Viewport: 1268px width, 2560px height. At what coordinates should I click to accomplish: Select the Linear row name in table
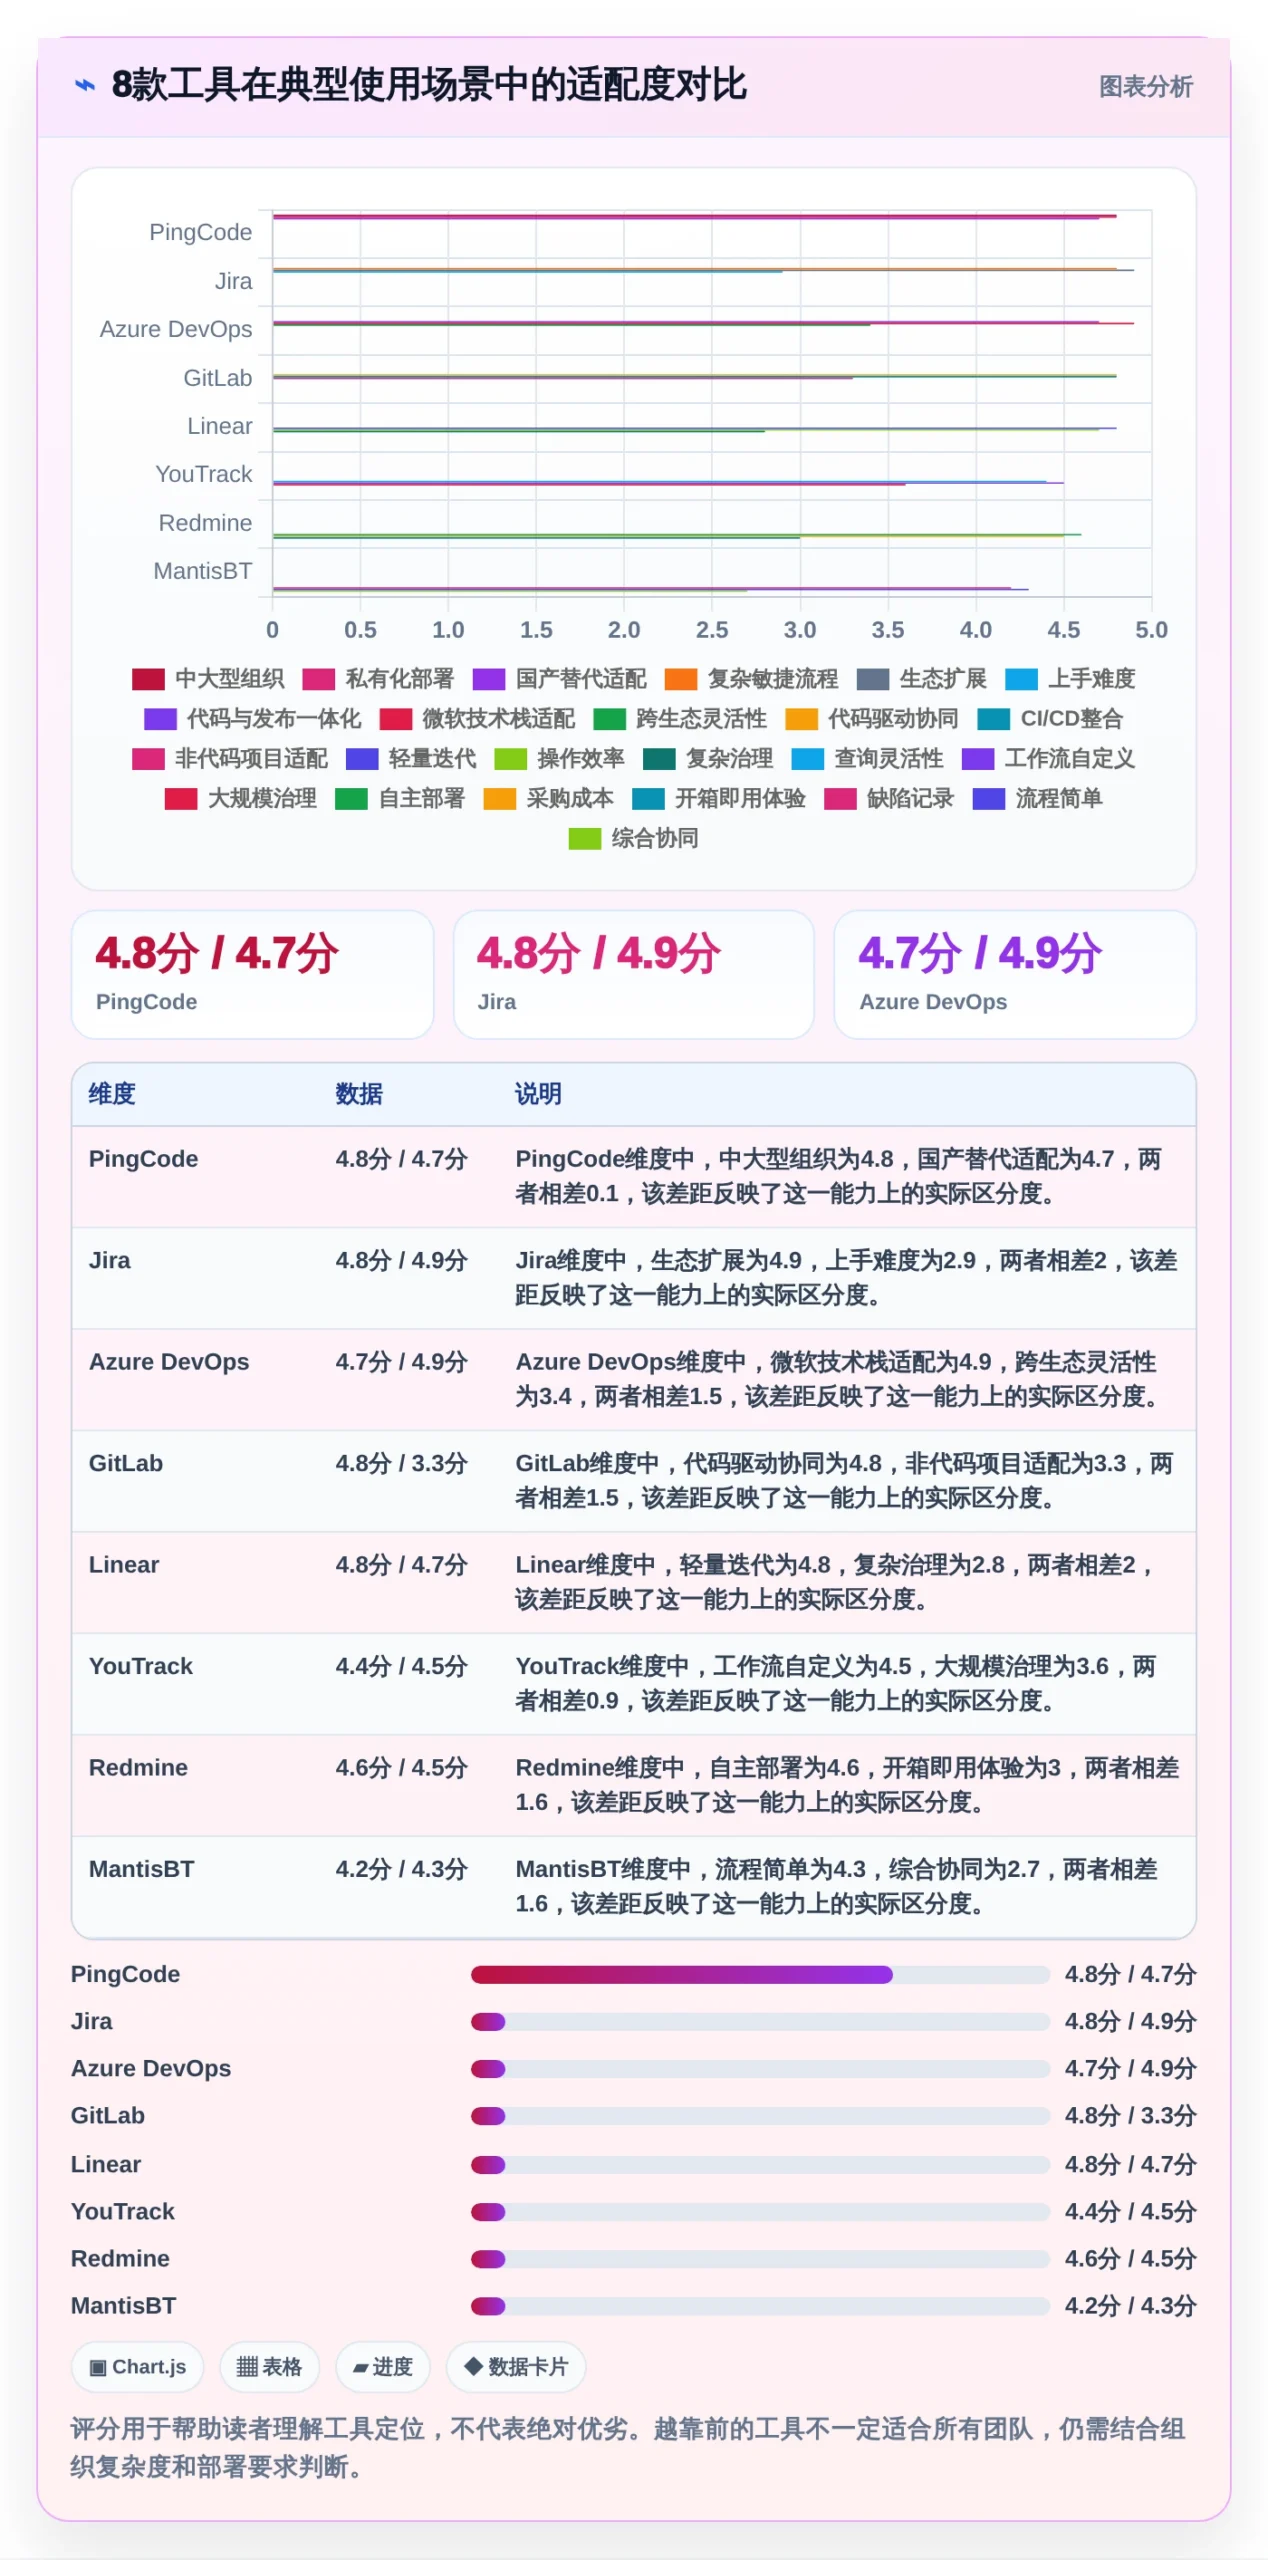point(124,1565)
